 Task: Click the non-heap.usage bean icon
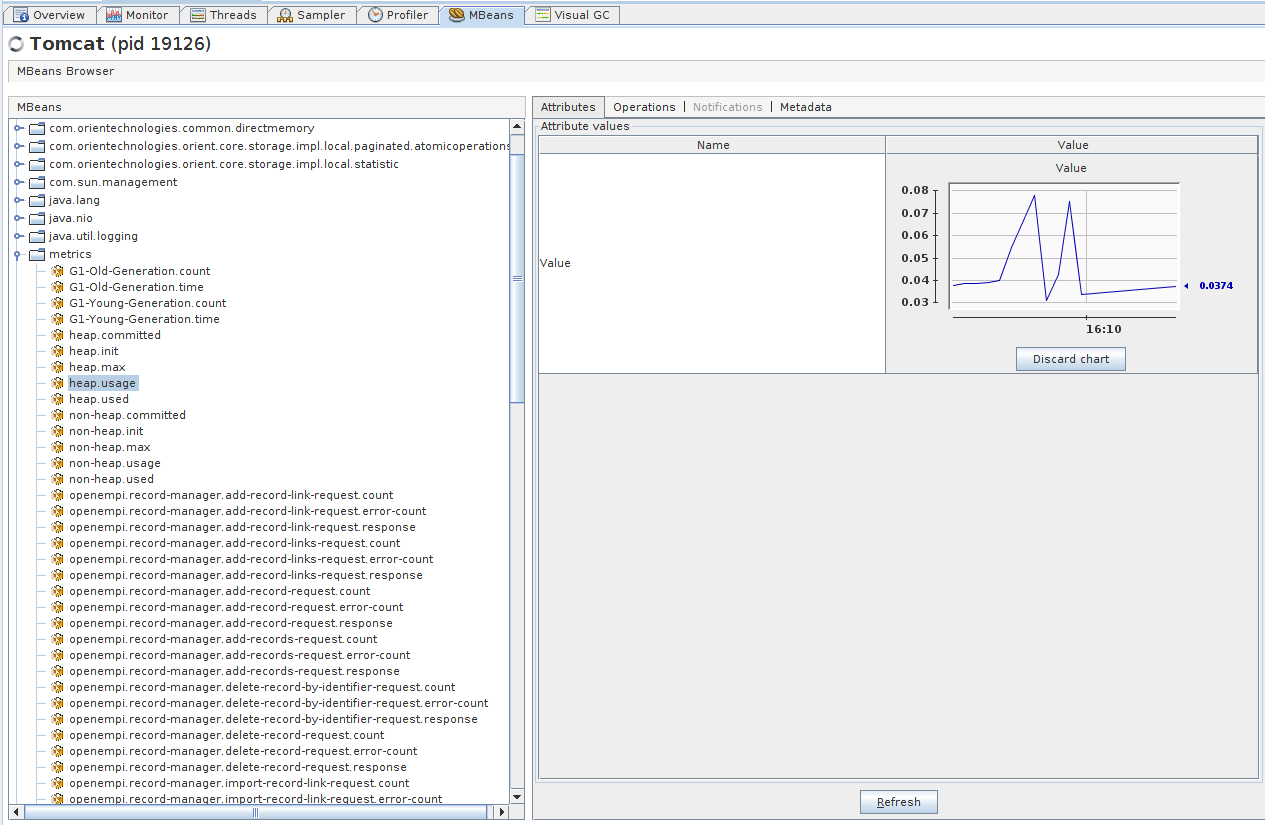click(58, 463)
